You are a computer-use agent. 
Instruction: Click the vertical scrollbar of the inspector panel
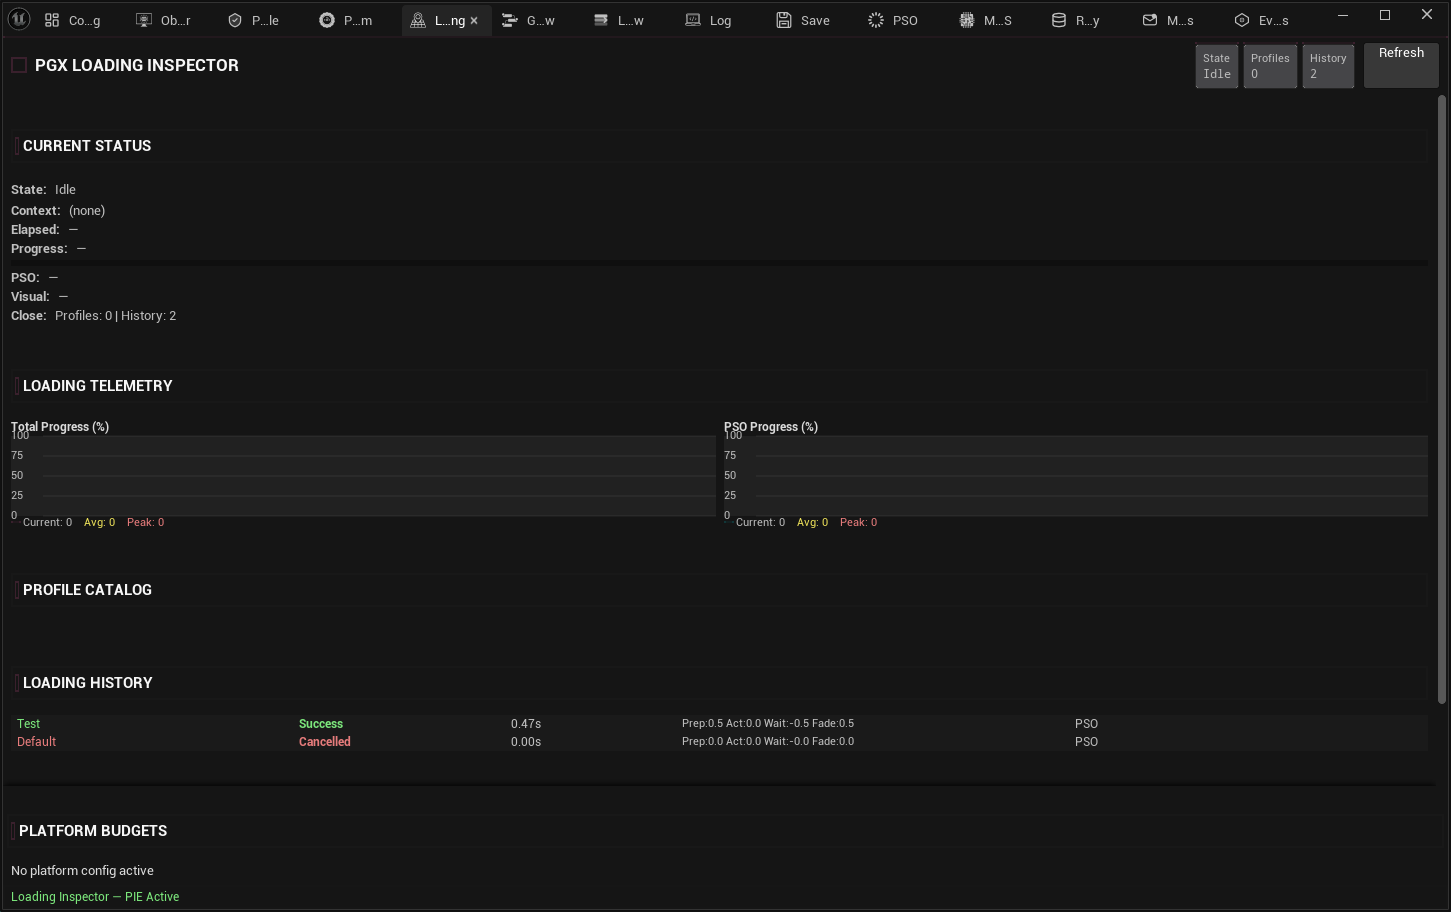[1443, 398]
